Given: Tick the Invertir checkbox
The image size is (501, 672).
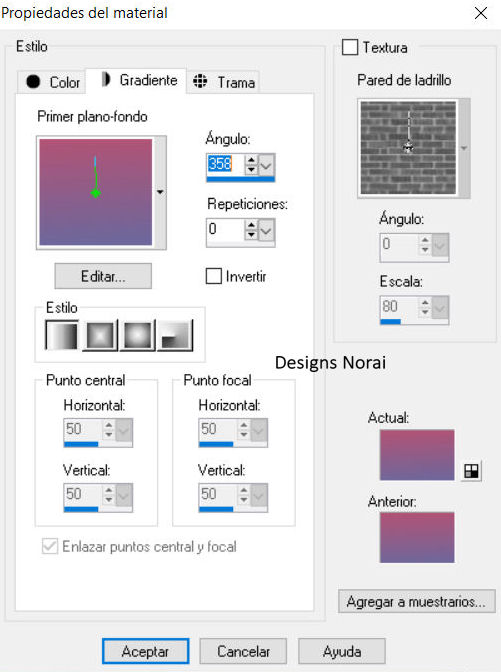Looking at the screenshot, I should pos(213,276).
